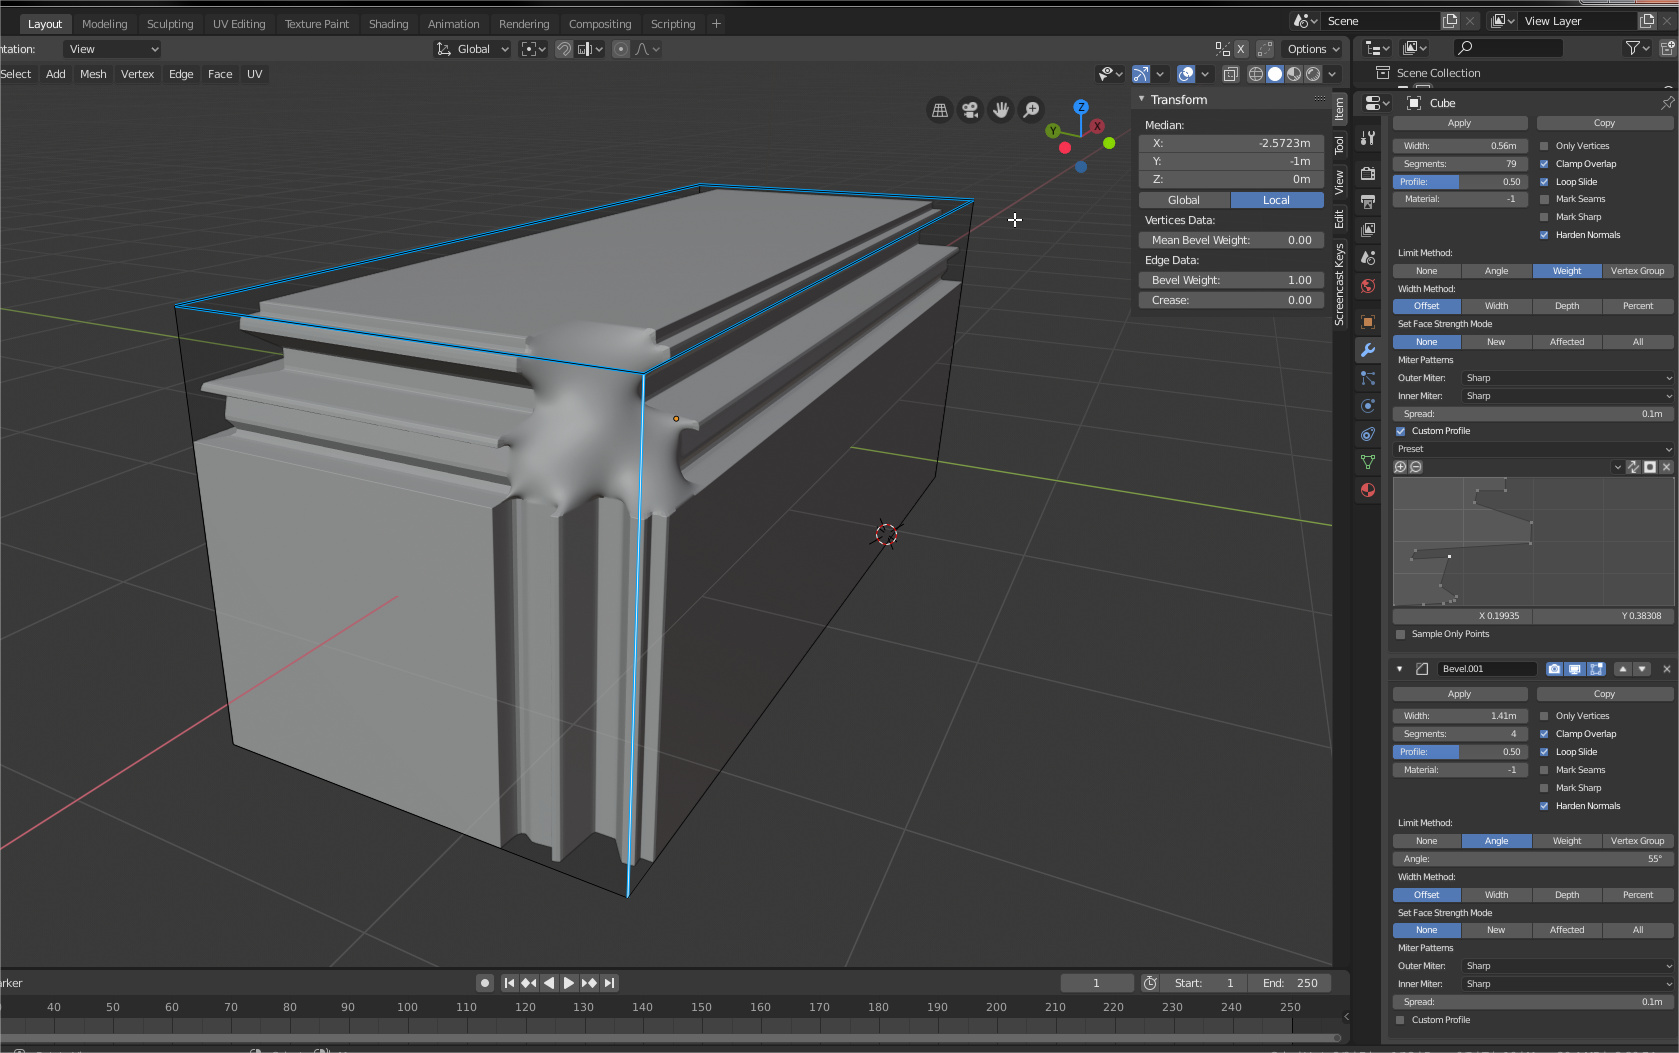Switch to rendered viewport shading
The width and height of the screenshot is (1679, 1053).
coord(1313,74)
